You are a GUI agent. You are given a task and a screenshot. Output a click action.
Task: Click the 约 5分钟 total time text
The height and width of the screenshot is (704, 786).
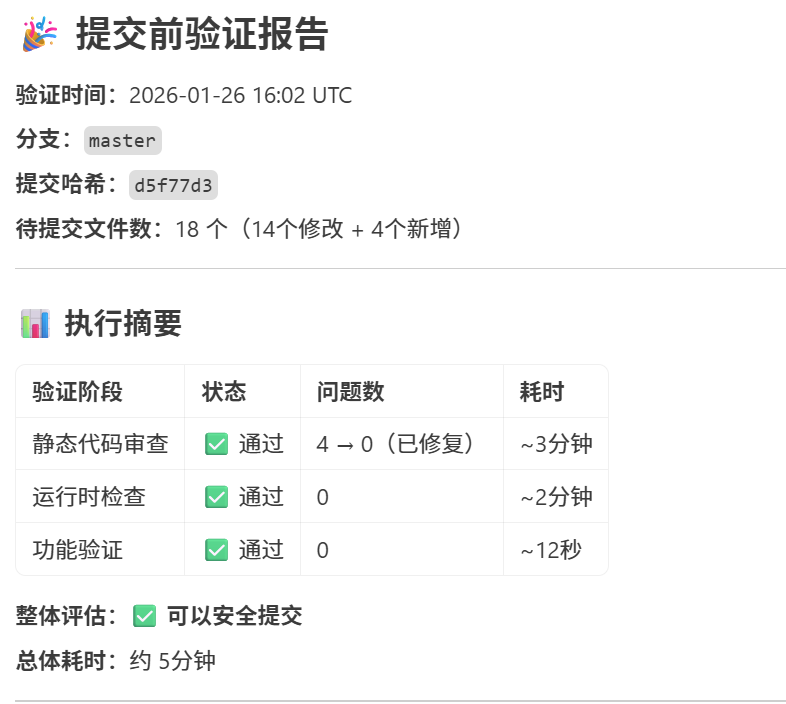click(172, 661)
